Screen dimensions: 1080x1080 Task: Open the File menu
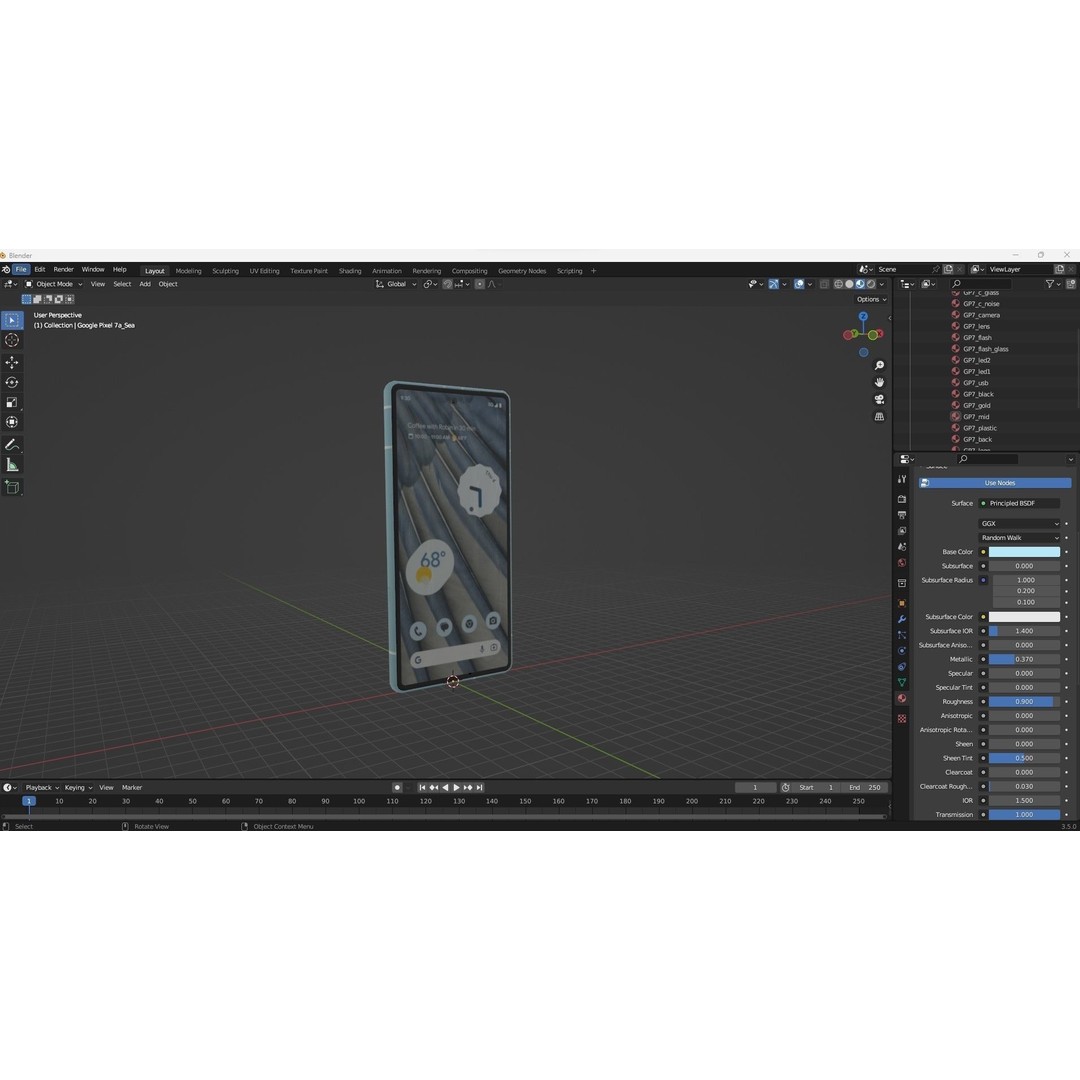pos(21,269)
